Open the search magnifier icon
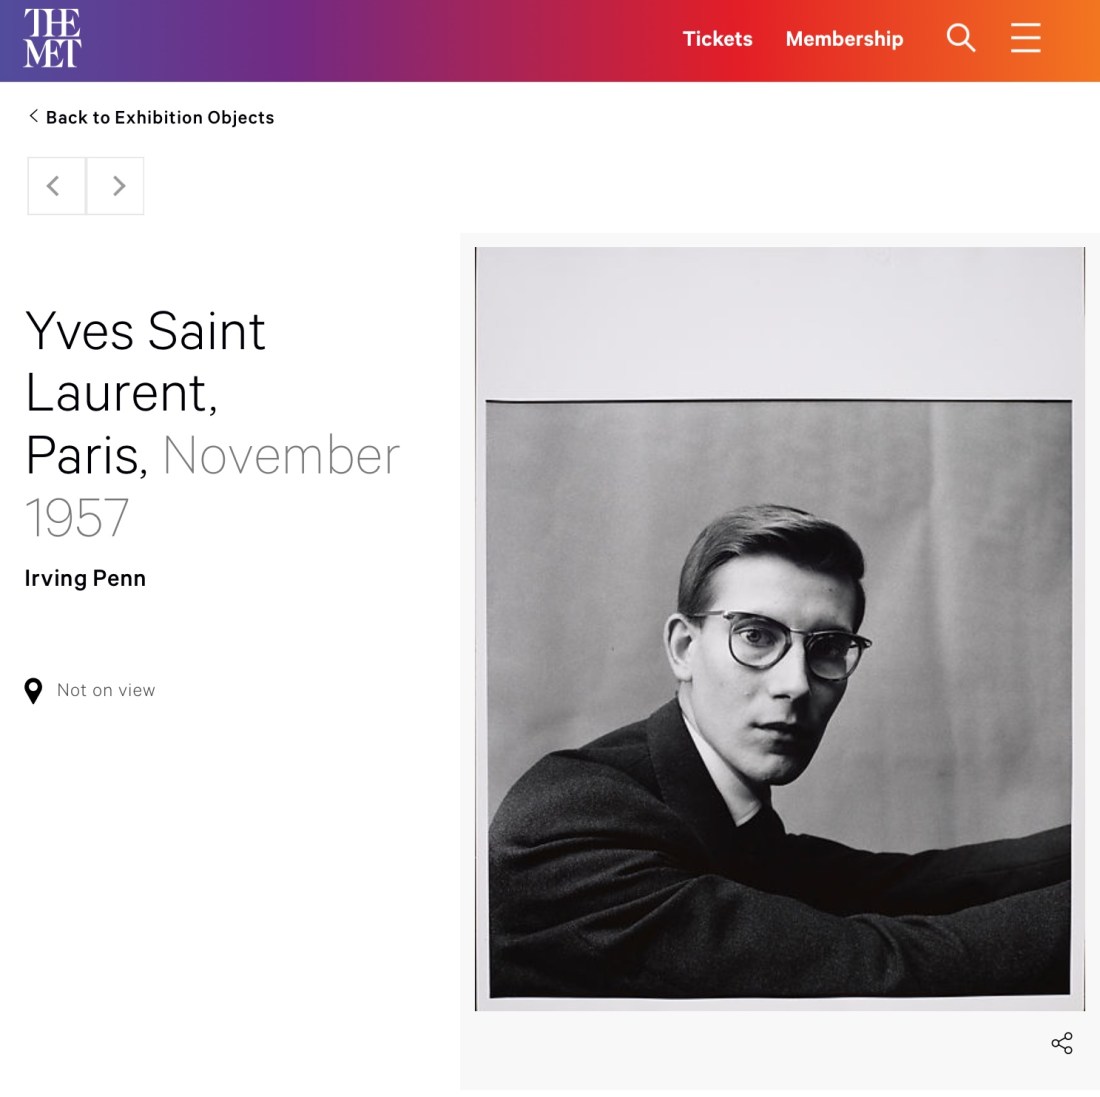The width and height of the screenshot is (1100, 1097). (960, 38)
